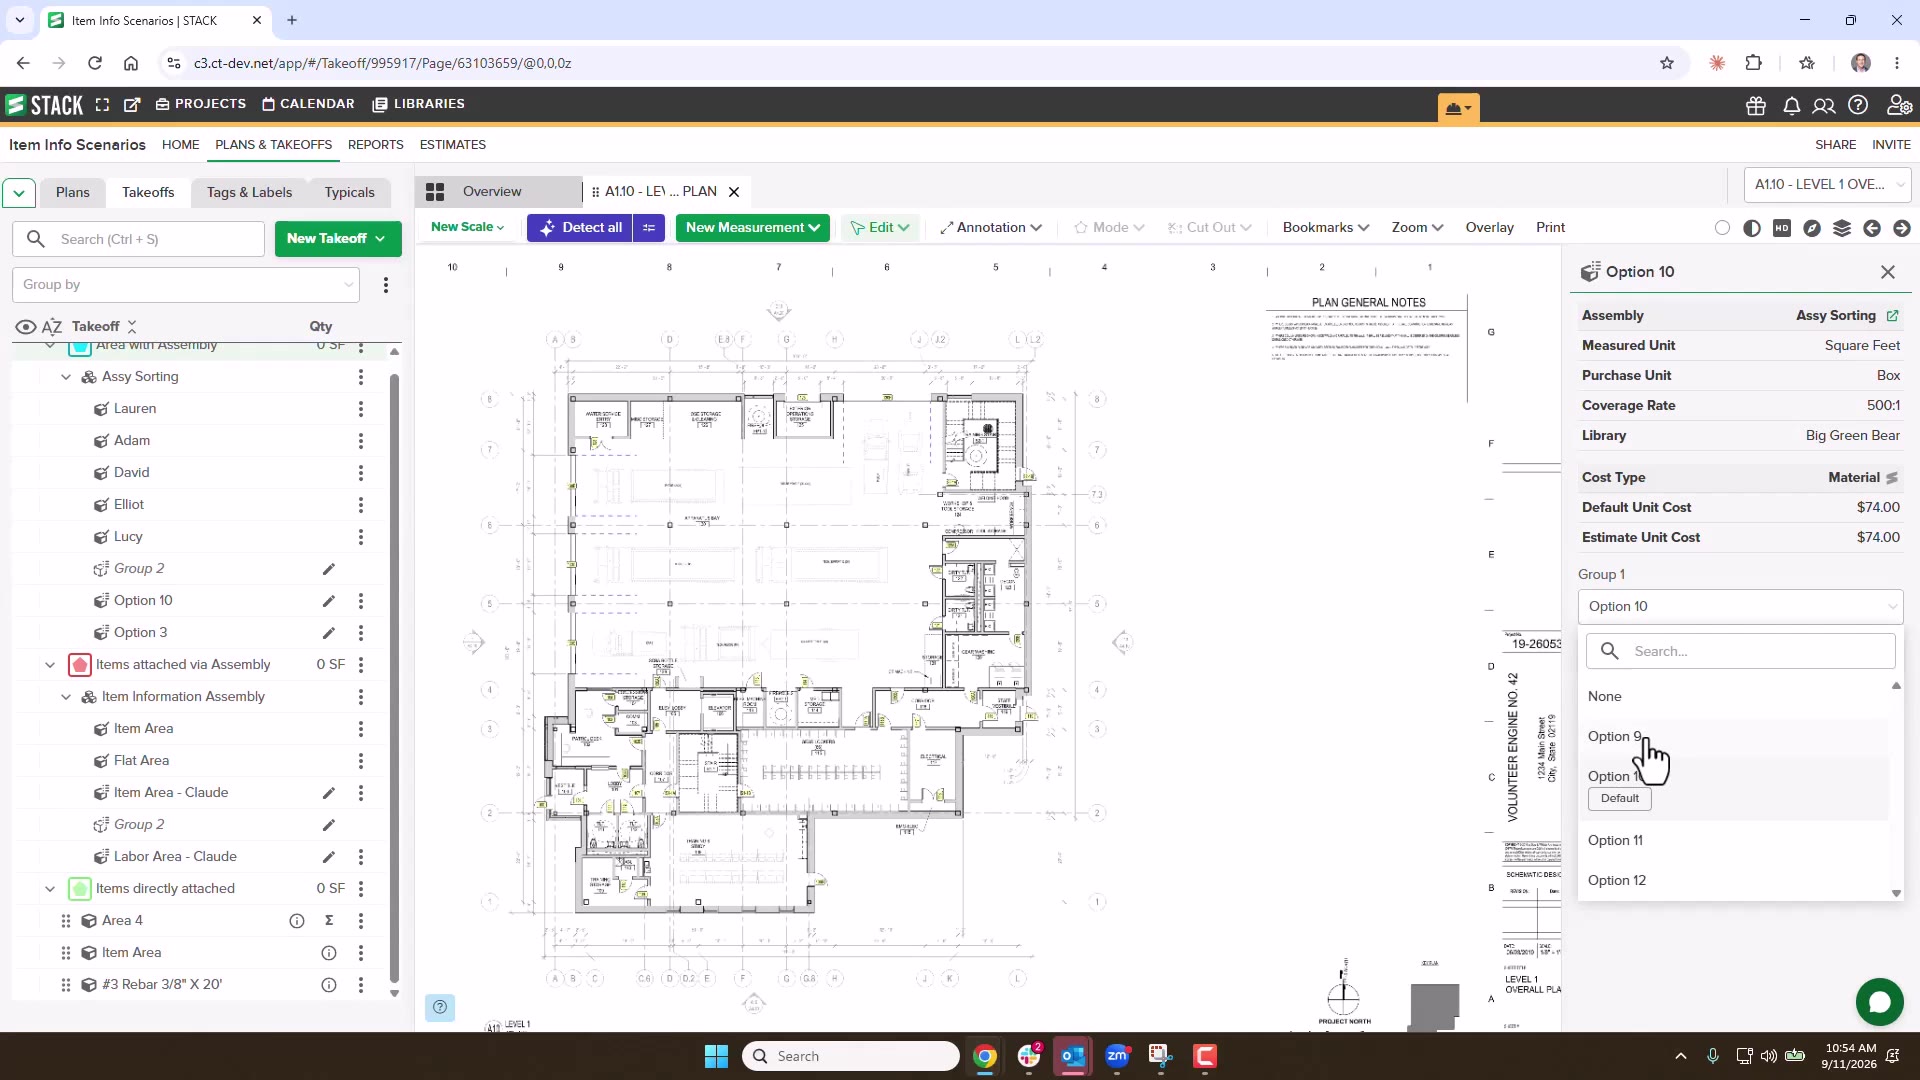Click the takeoff search field
This screenshot has height=1080, width=1920.
pyautogui.click(x=139, y=239)
